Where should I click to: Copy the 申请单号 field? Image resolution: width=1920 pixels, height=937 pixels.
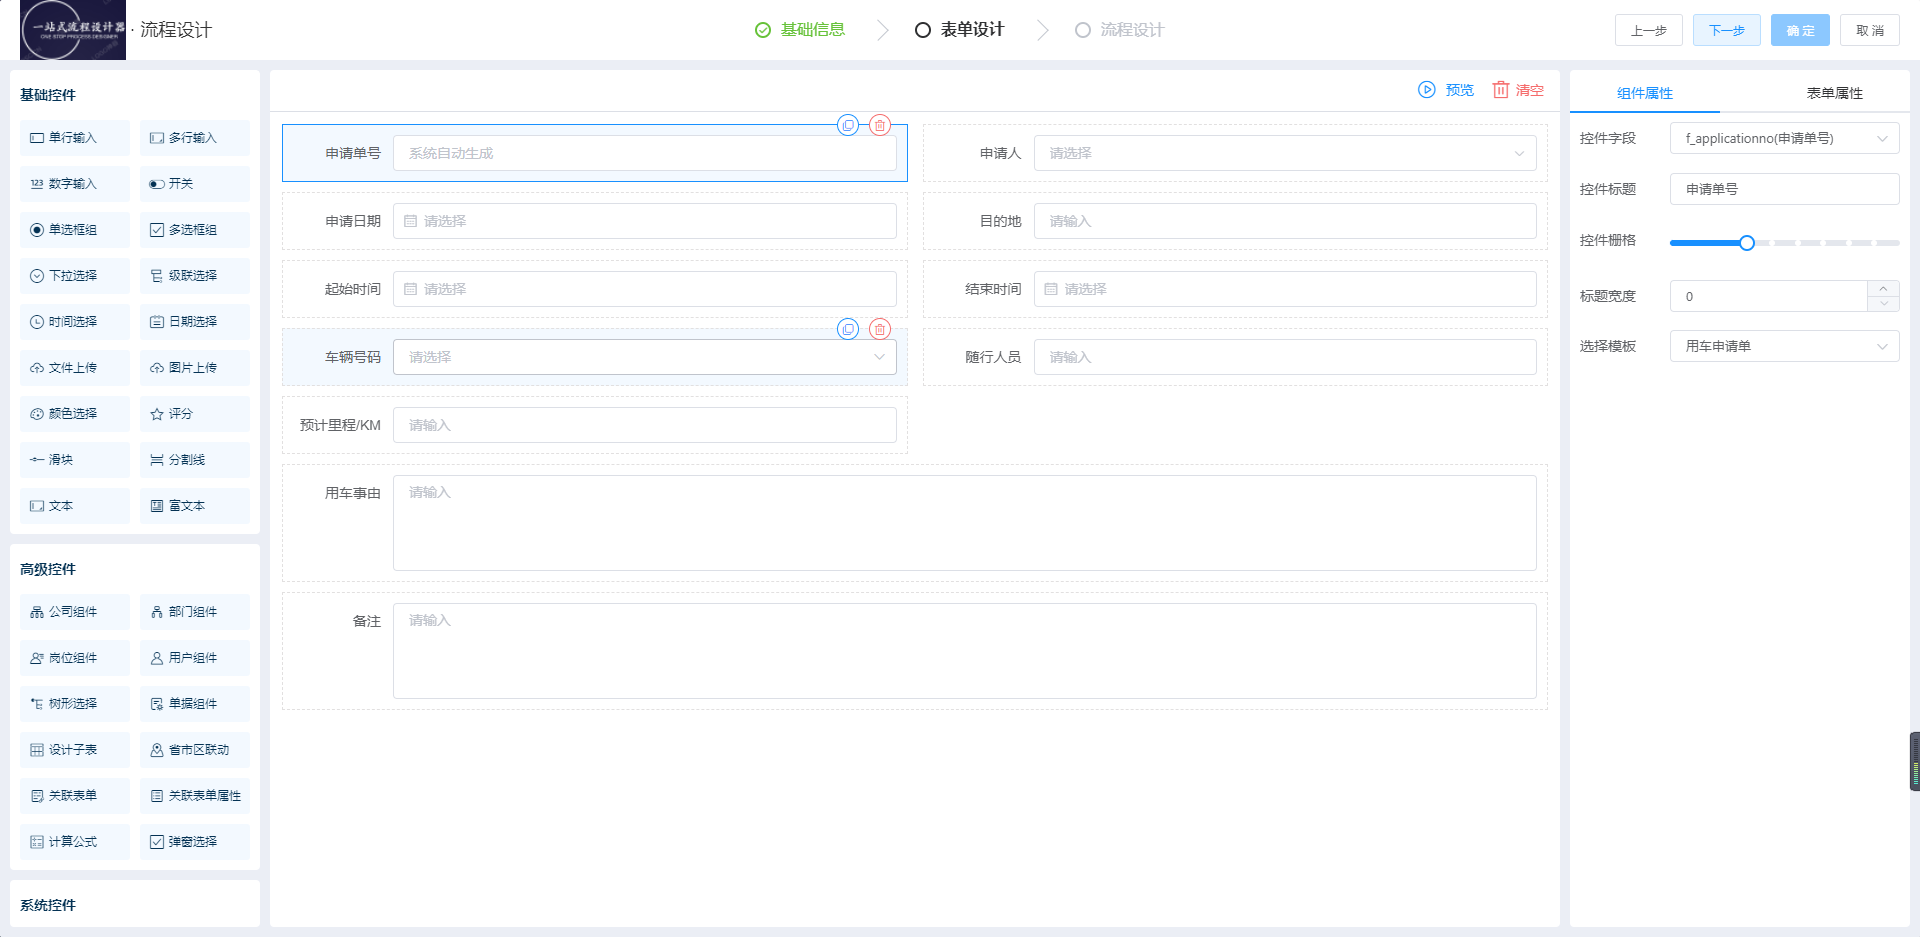pyautogui.click(x=848, y=125)
